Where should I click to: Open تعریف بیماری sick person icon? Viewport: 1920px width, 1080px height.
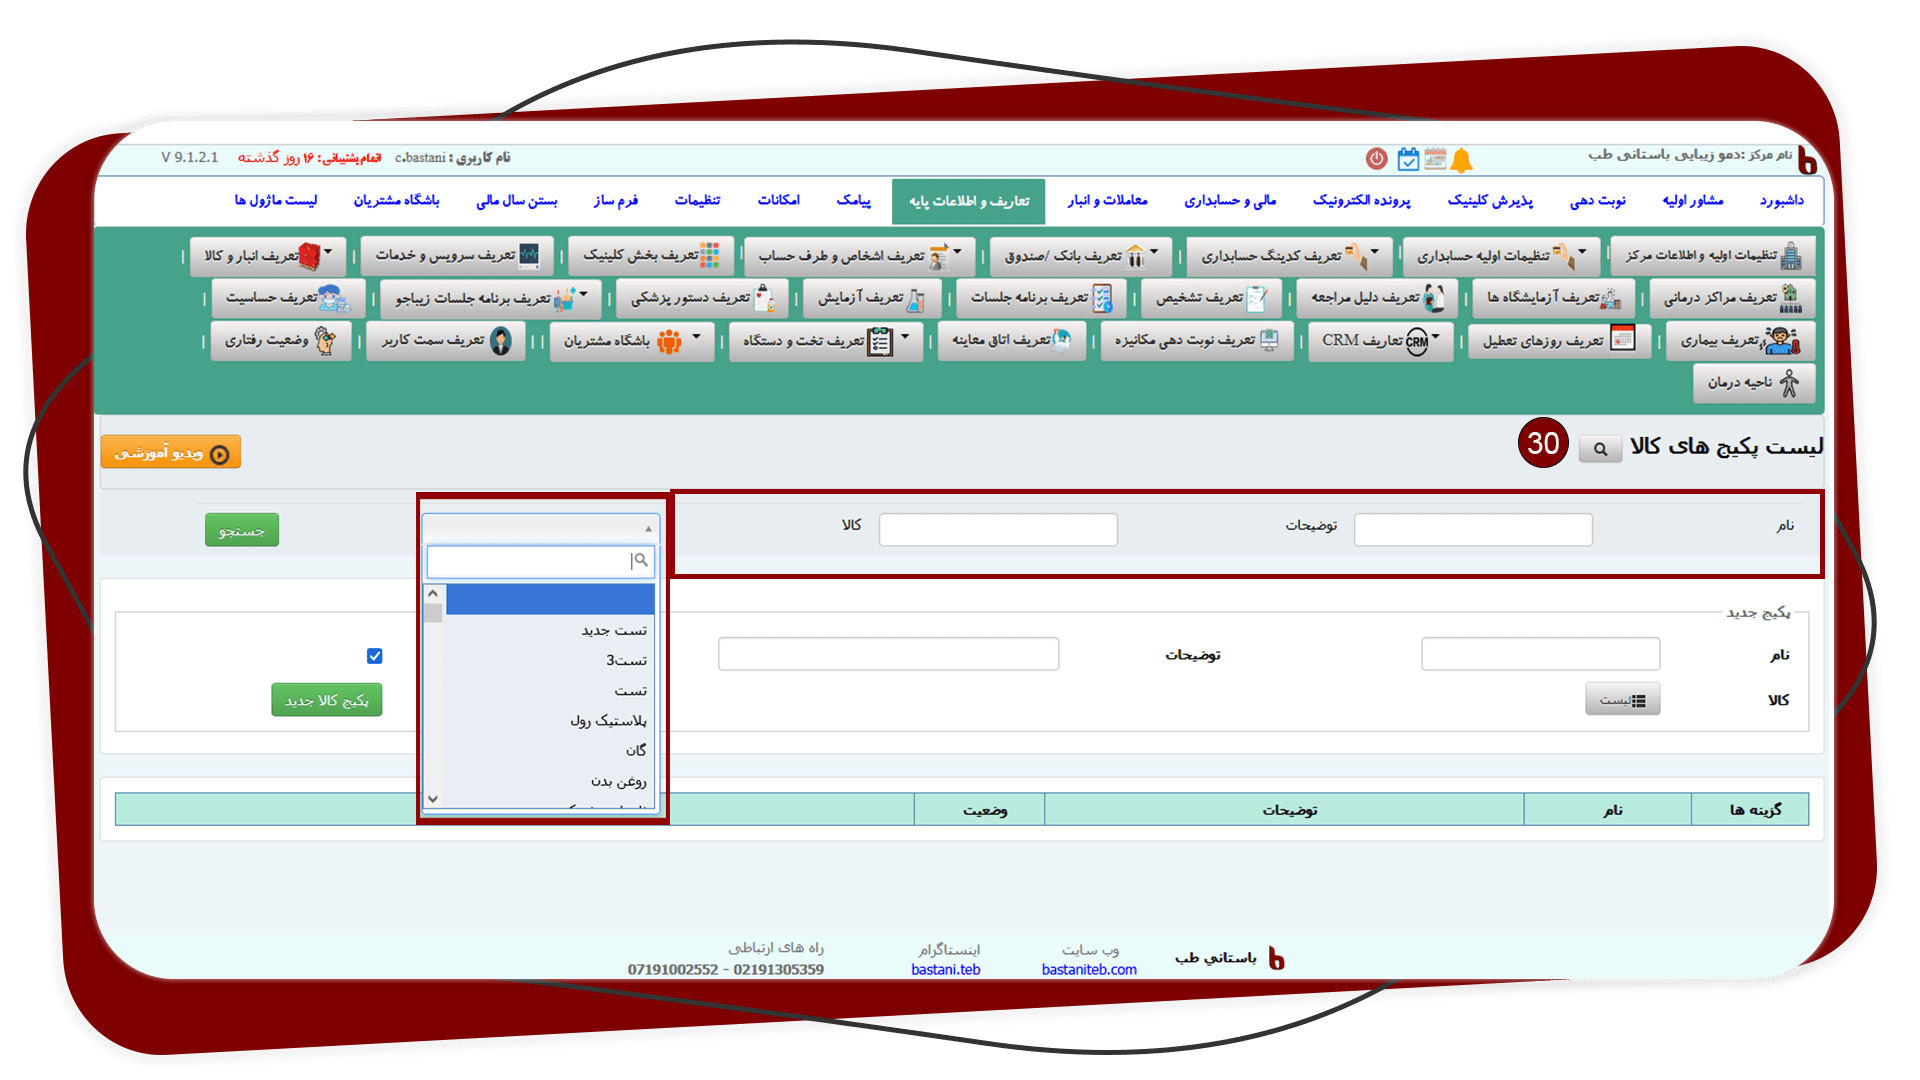1782,341
